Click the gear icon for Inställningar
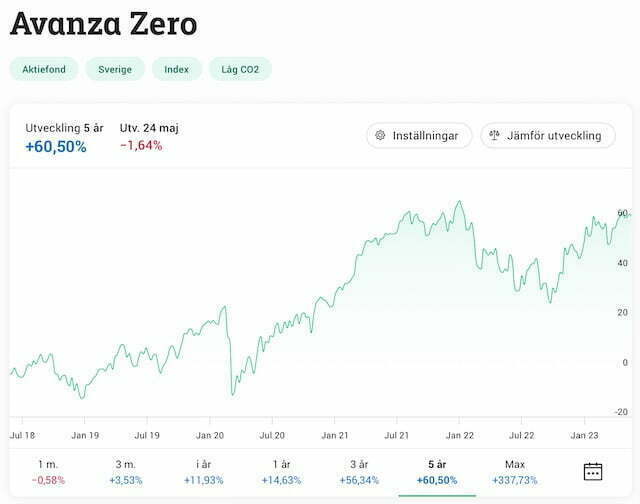 click(381, 135)
